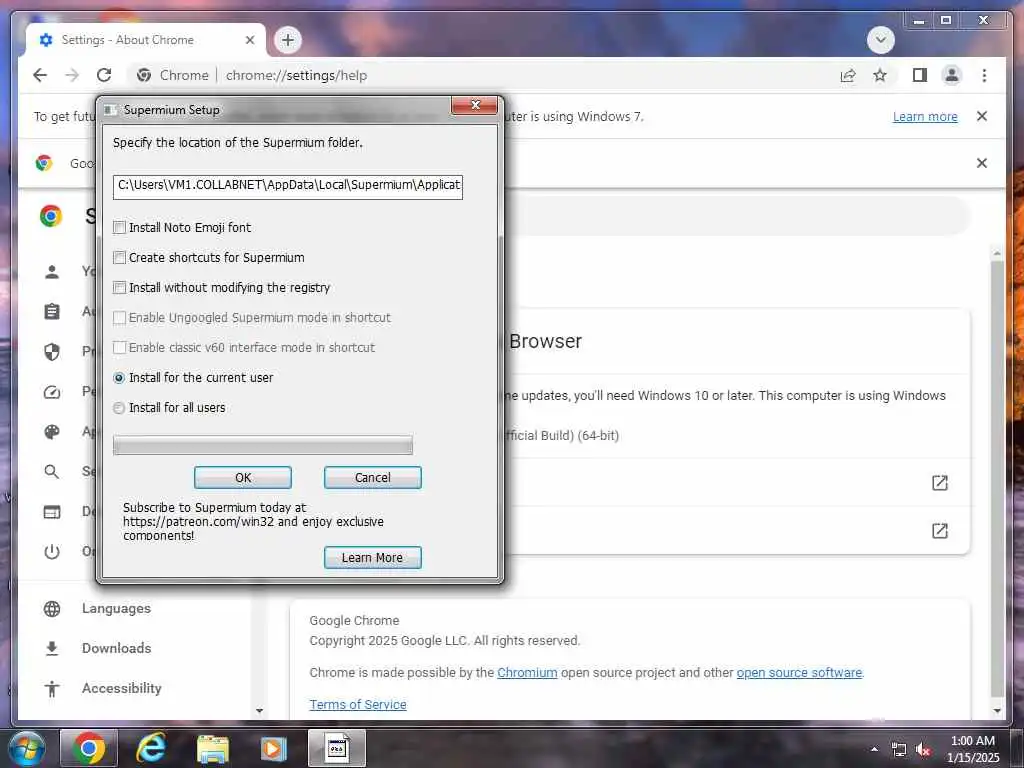Click the Supermium Setup progress bar
1024x768 pixels.
pos(263,445)
